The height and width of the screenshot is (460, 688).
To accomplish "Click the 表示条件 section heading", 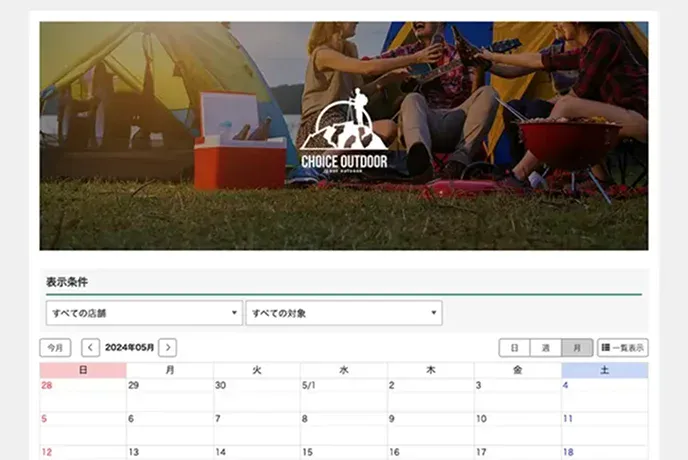I will pyautogui.click(x=67, y=282).
